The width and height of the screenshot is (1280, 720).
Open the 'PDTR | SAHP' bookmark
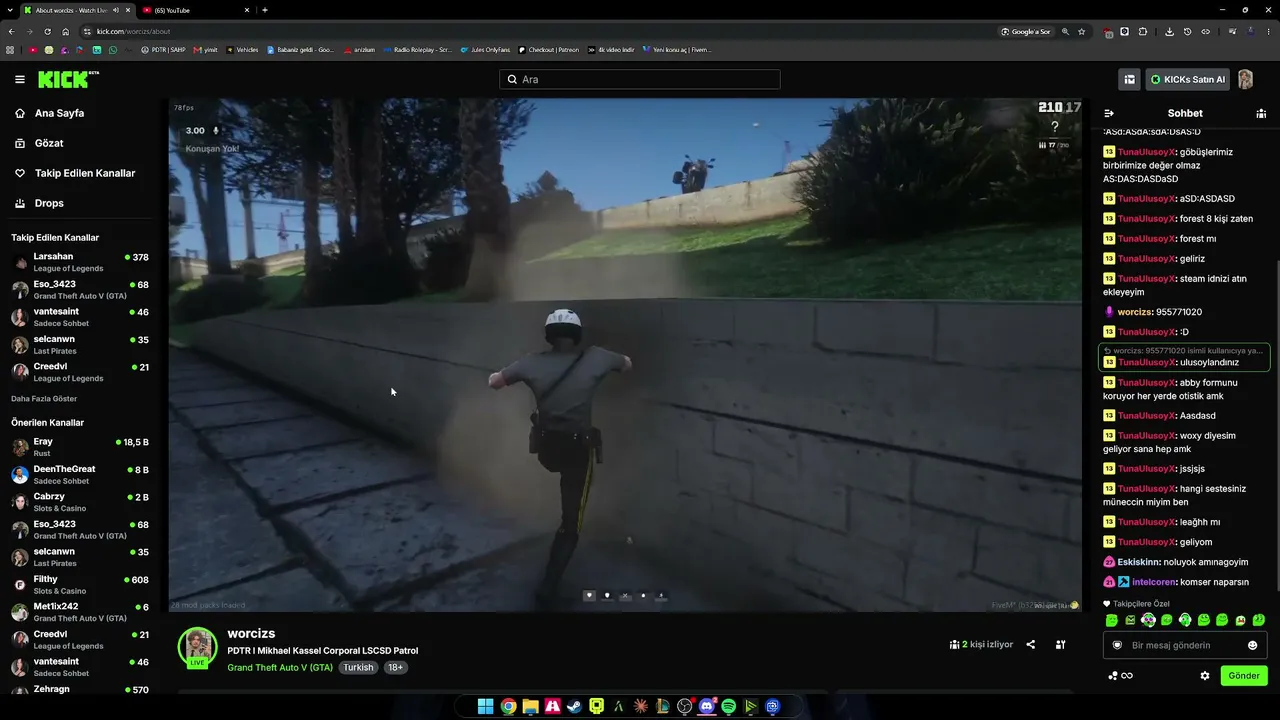tap(163, 50)
